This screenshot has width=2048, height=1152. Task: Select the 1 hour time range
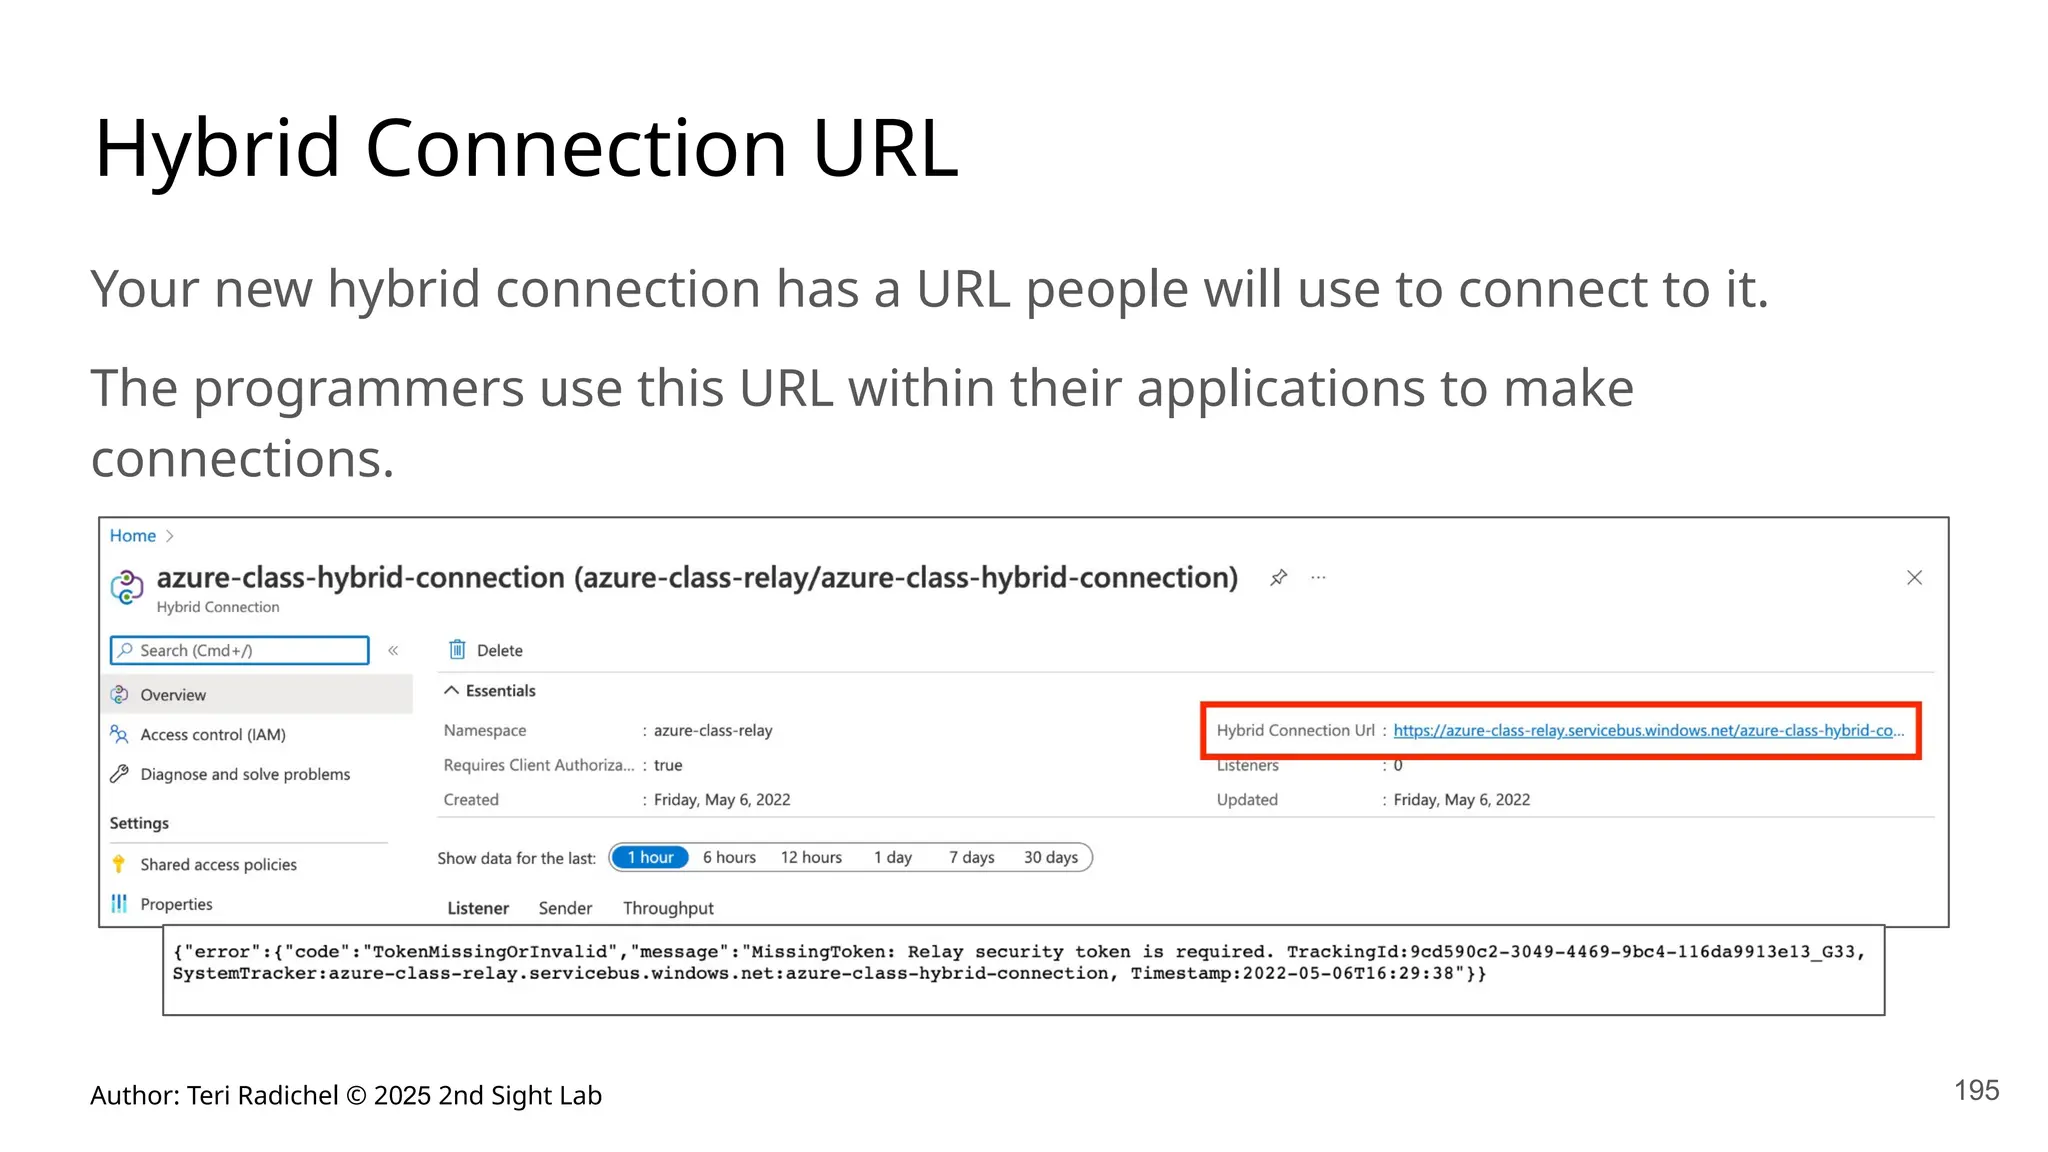650,858
